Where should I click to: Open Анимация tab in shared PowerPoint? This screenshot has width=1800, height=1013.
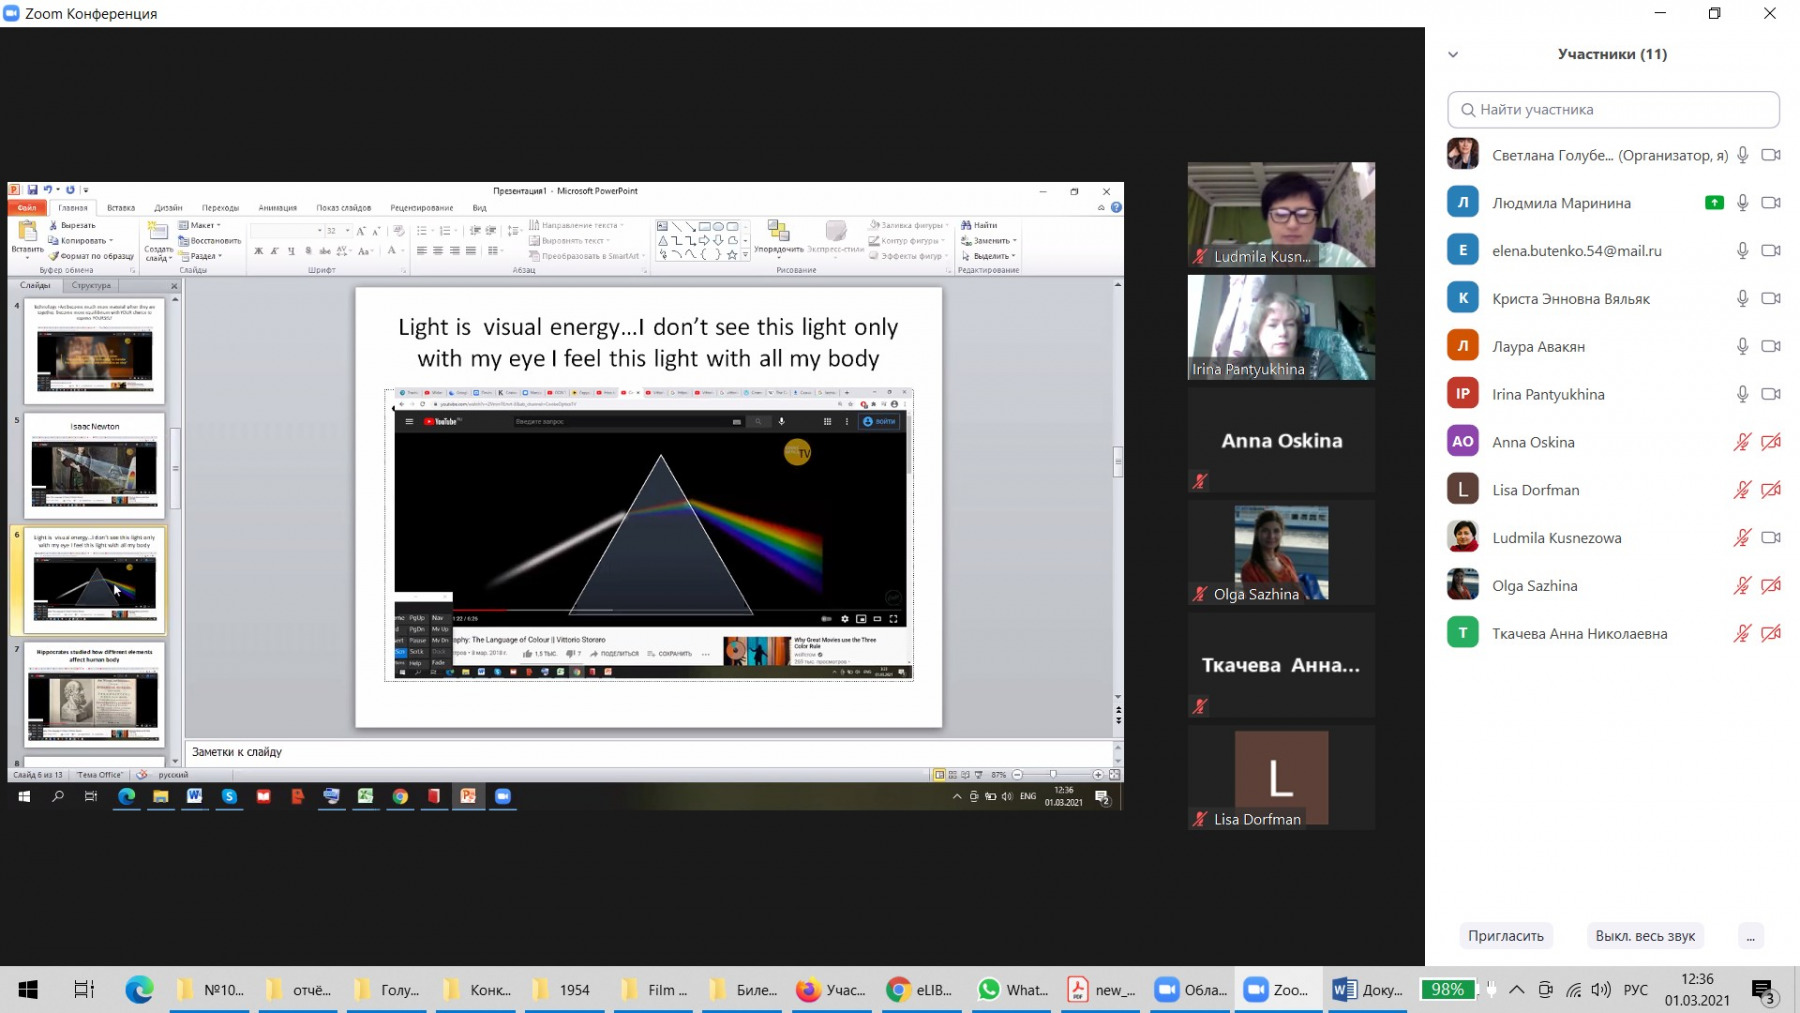pyautogui.click(x=277, y=208)
